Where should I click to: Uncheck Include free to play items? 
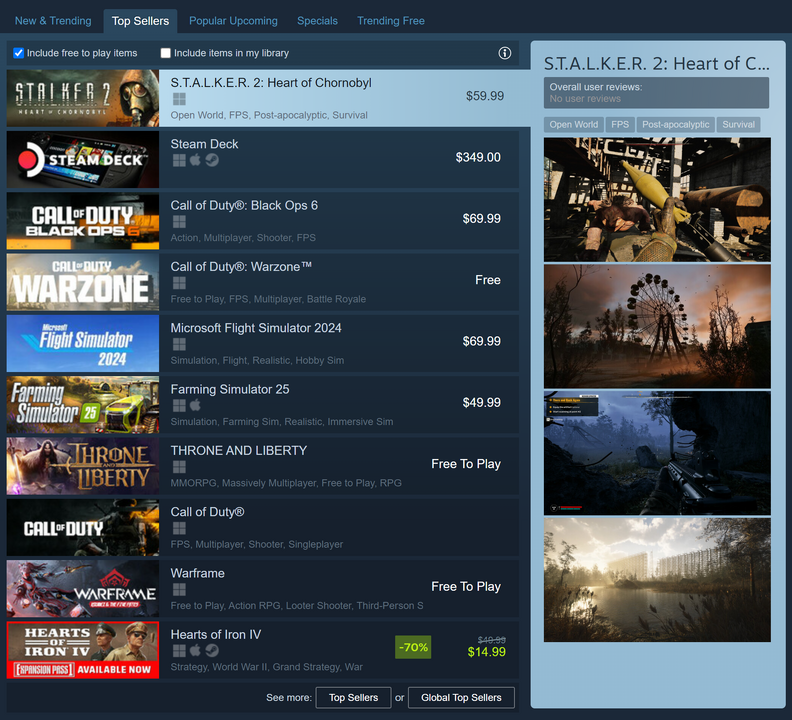click(x=19, y=53)
